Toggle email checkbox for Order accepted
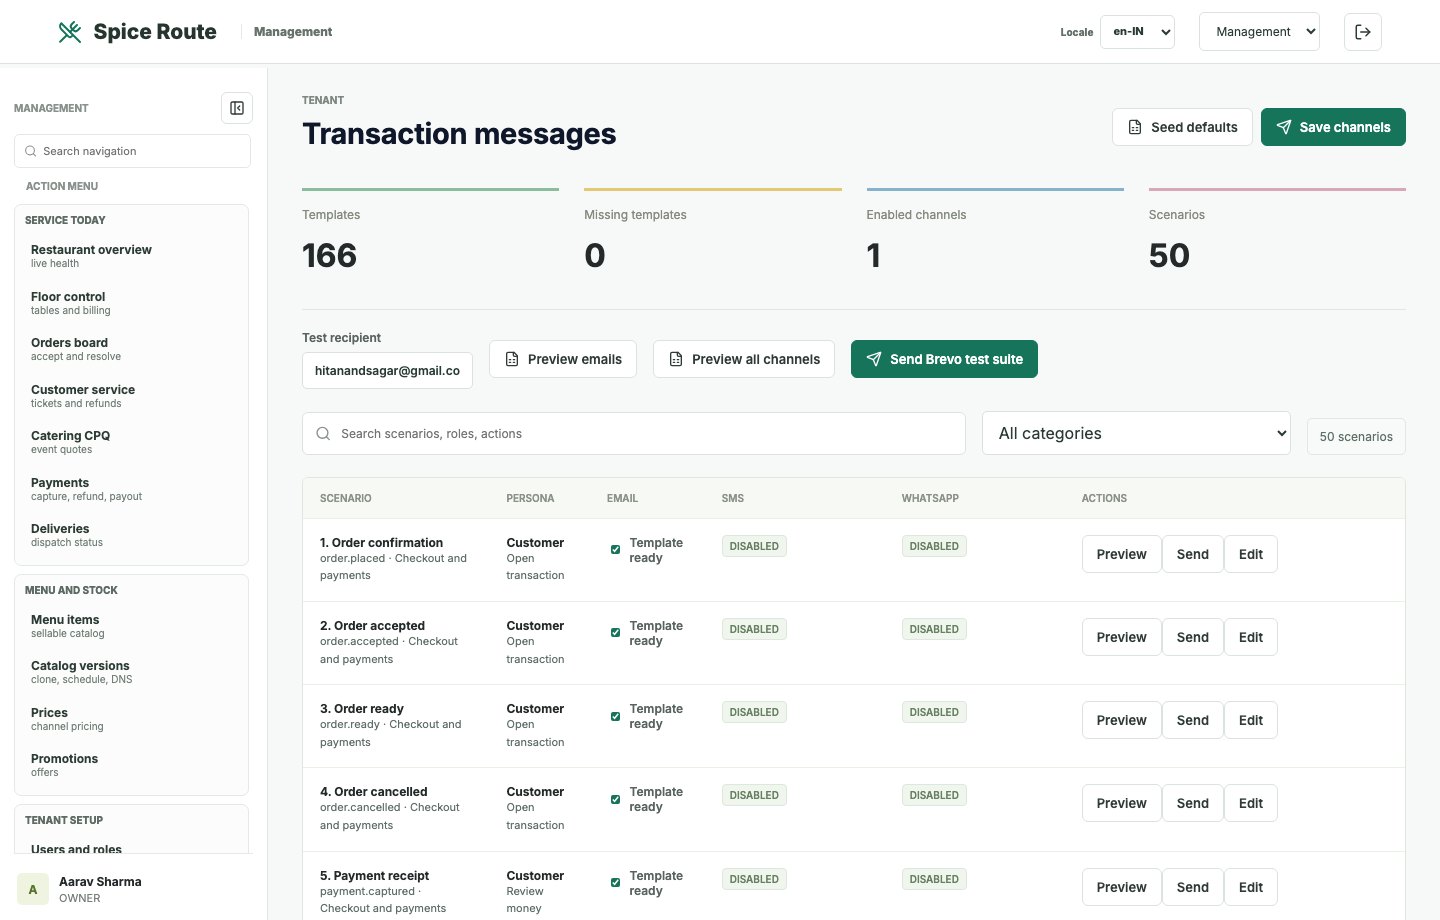This screenshot has width=1440, height=920. click(615, 632)
